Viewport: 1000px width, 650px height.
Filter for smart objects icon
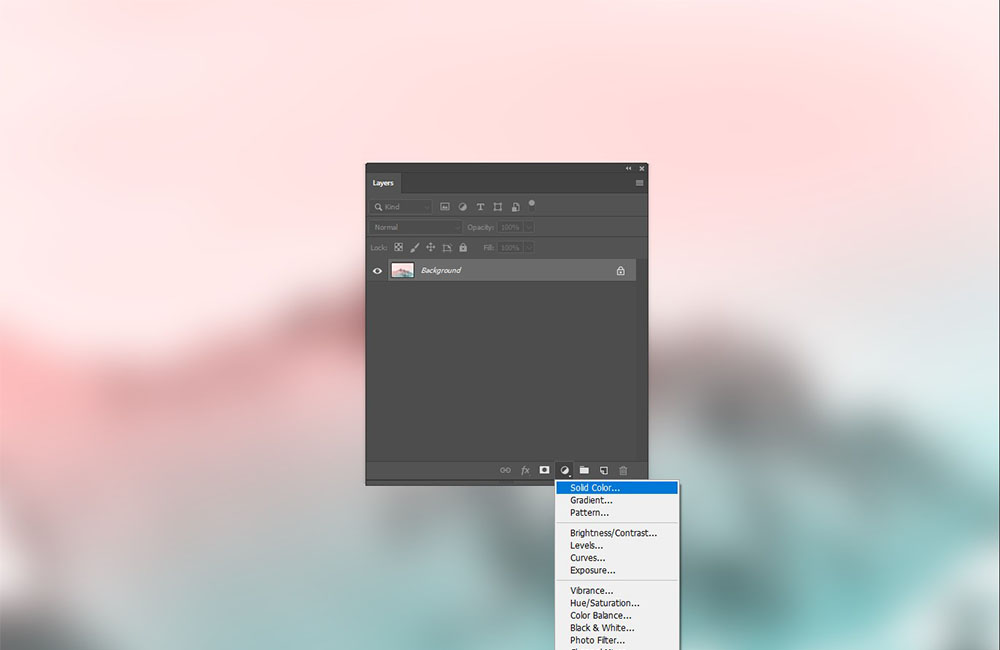click(515, 207)
